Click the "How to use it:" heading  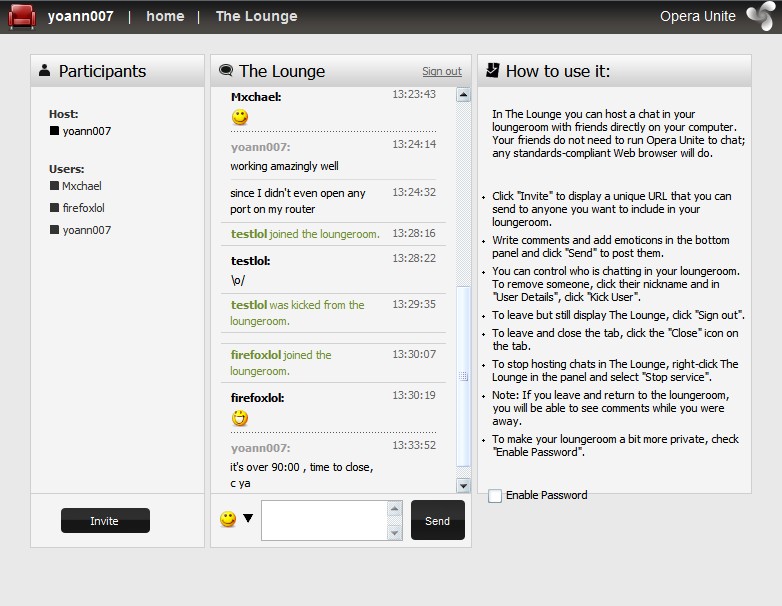558,71
